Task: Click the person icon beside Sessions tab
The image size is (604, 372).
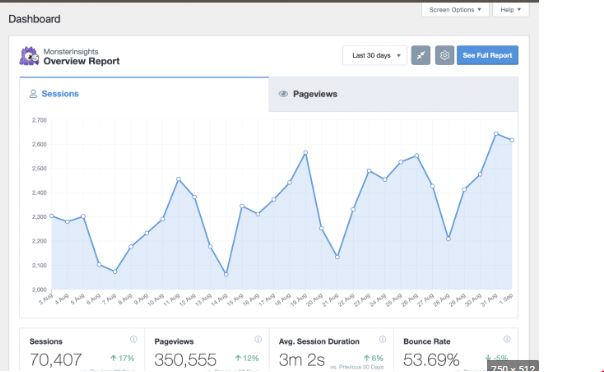Action: click(x=33, y=94)
